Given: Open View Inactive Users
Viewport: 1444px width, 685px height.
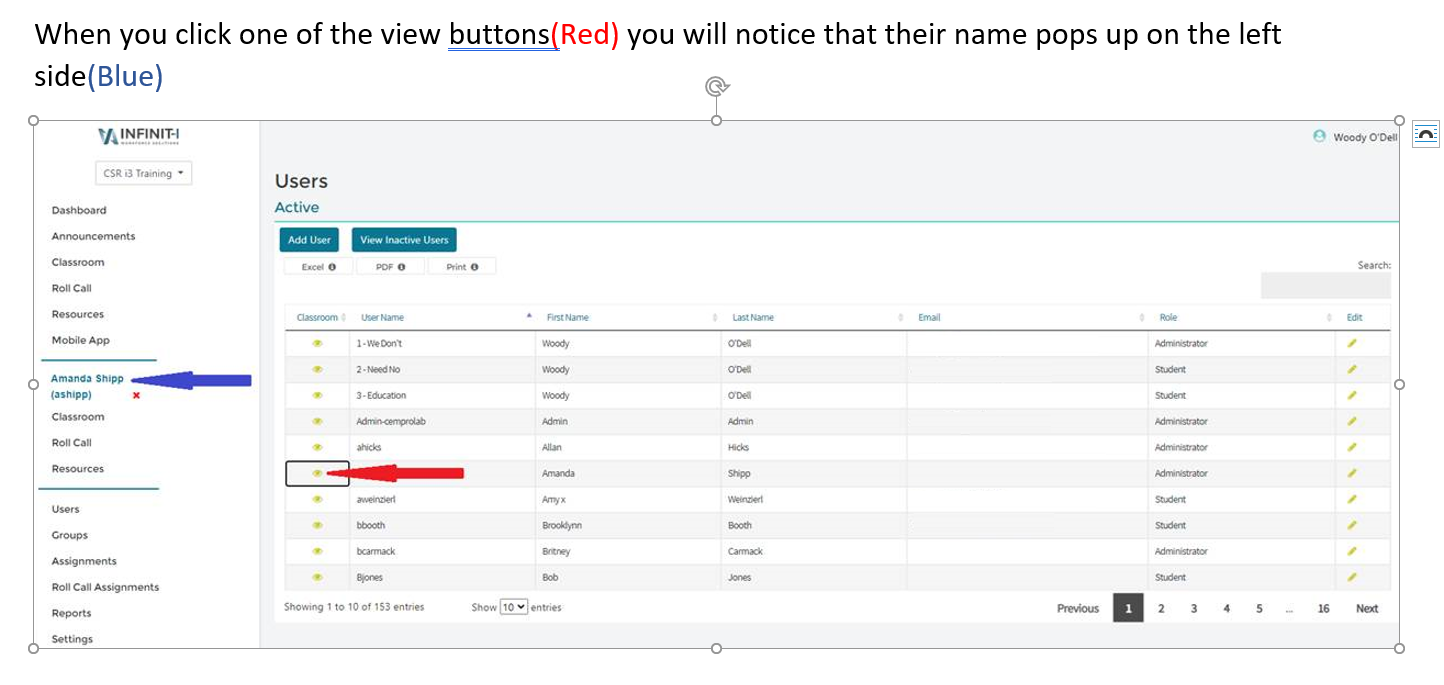Looking at the screenshot, I should [404, 239].
